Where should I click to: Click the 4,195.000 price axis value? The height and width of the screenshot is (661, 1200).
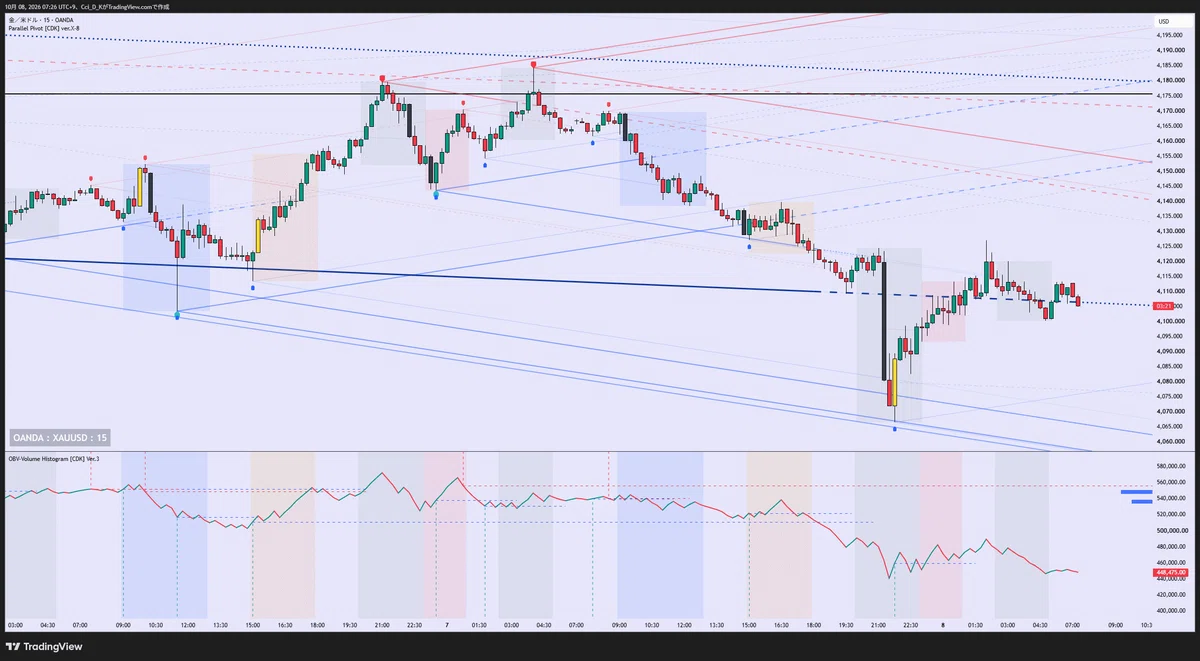(1171, 35)
